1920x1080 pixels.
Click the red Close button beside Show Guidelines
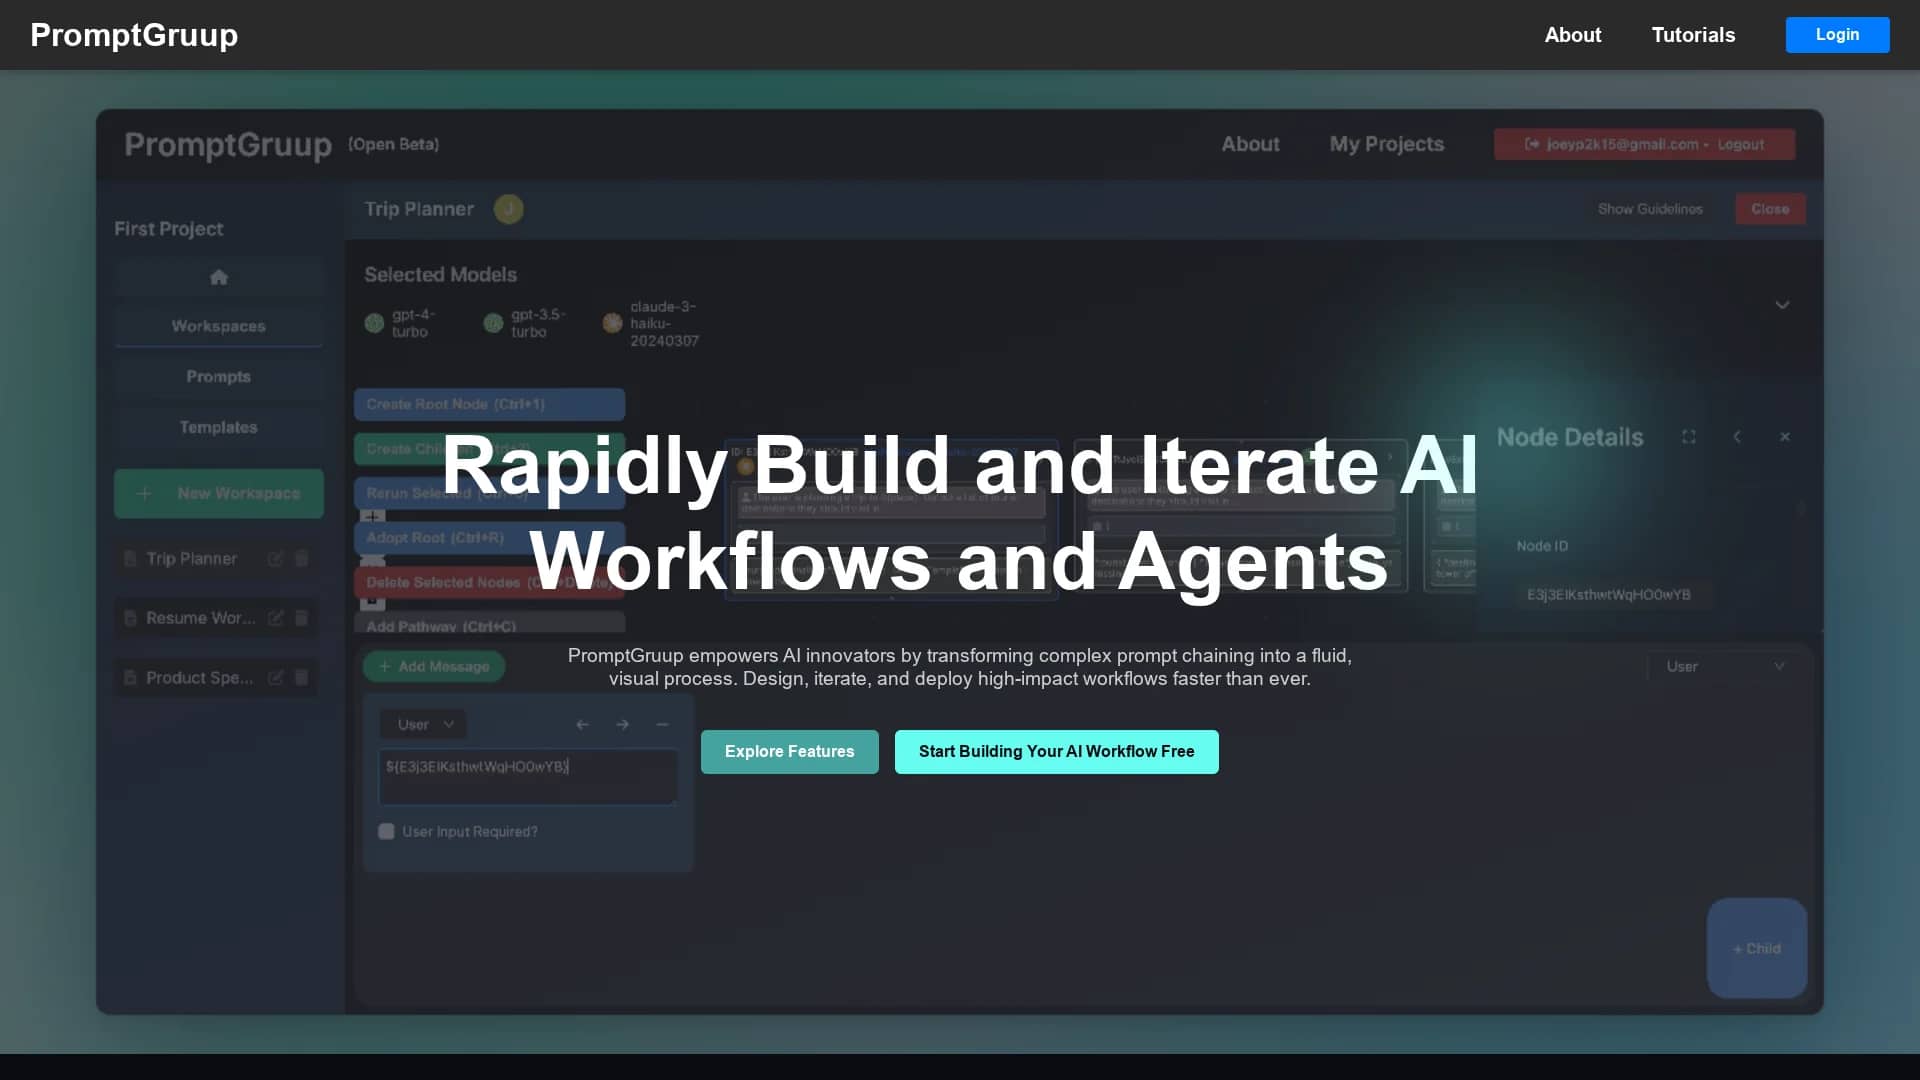(x=1770, y=209)
